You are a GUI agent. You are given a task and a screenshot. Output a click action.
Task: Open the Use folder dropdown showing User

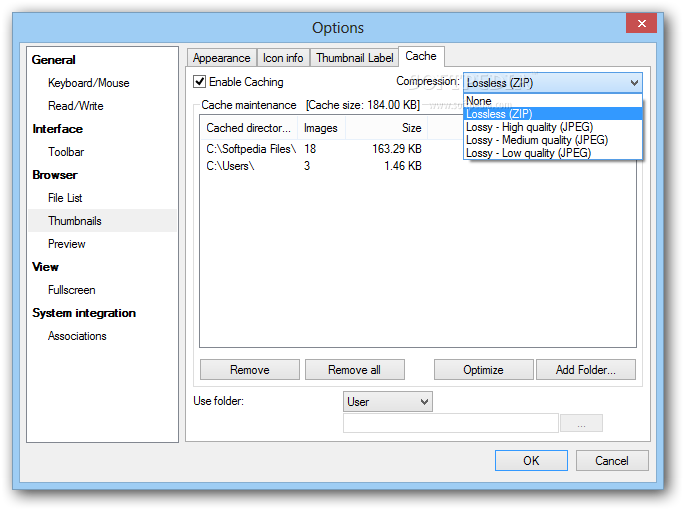pos(387,401)
